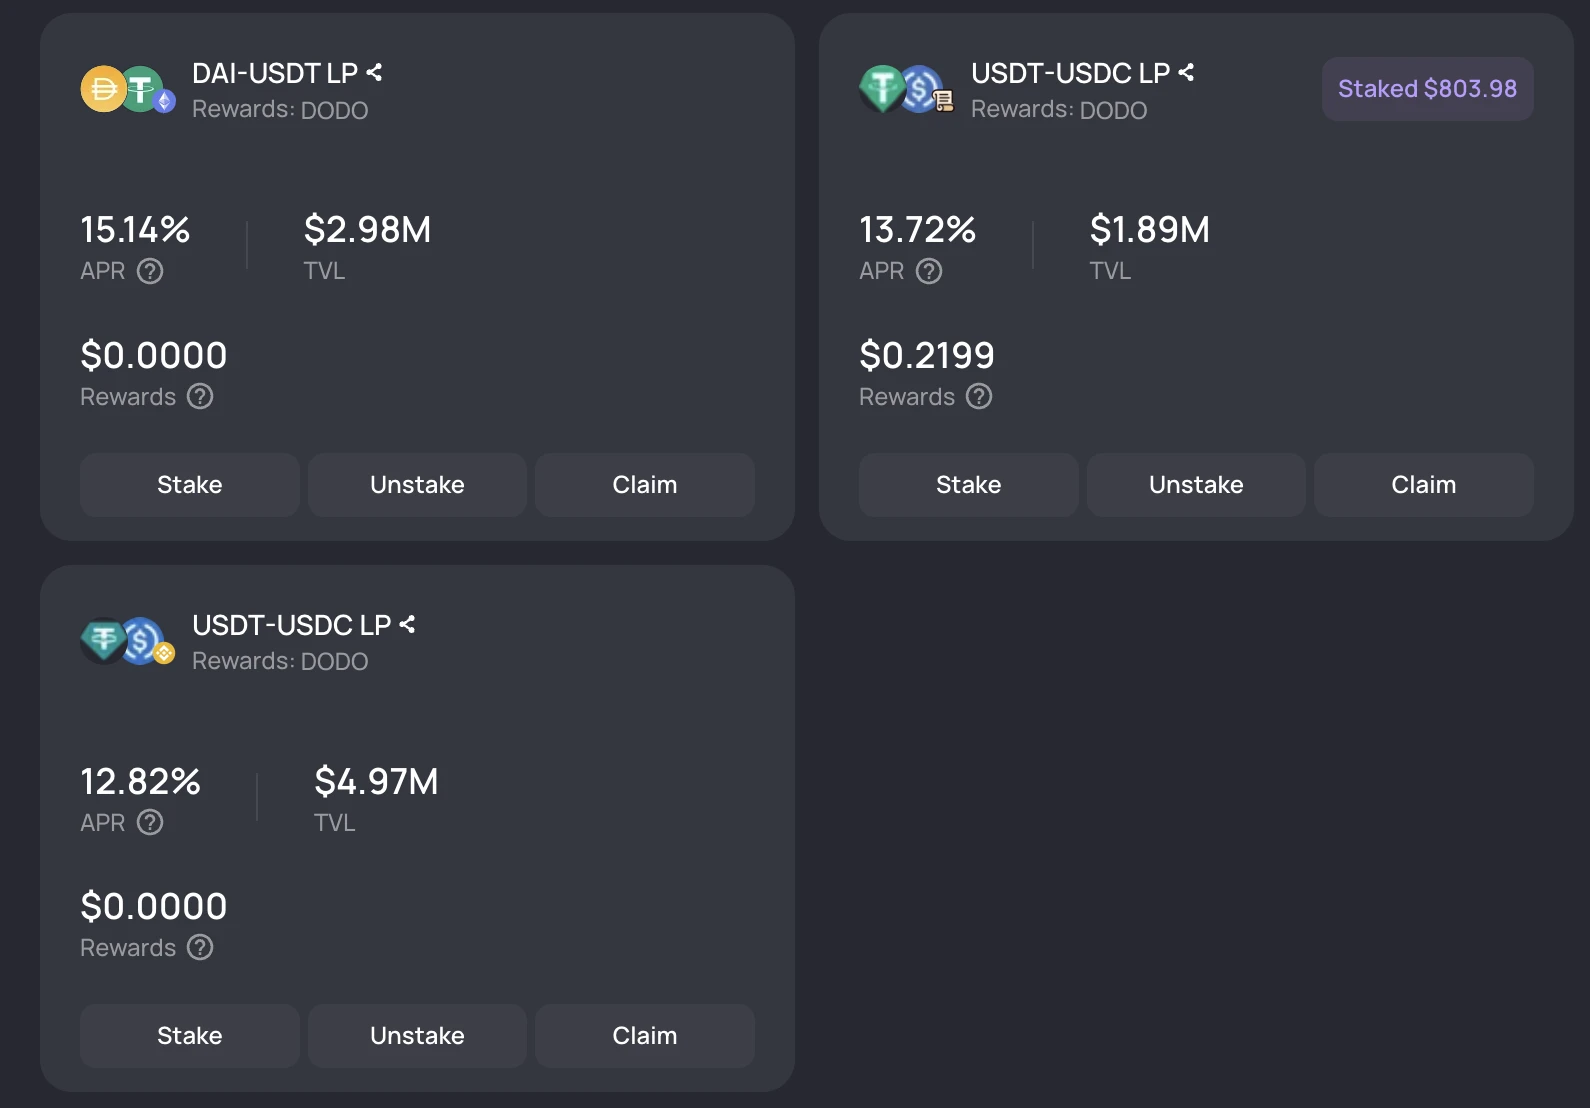Click the DAI-USDT token pair icon

(x=127, y=89)
